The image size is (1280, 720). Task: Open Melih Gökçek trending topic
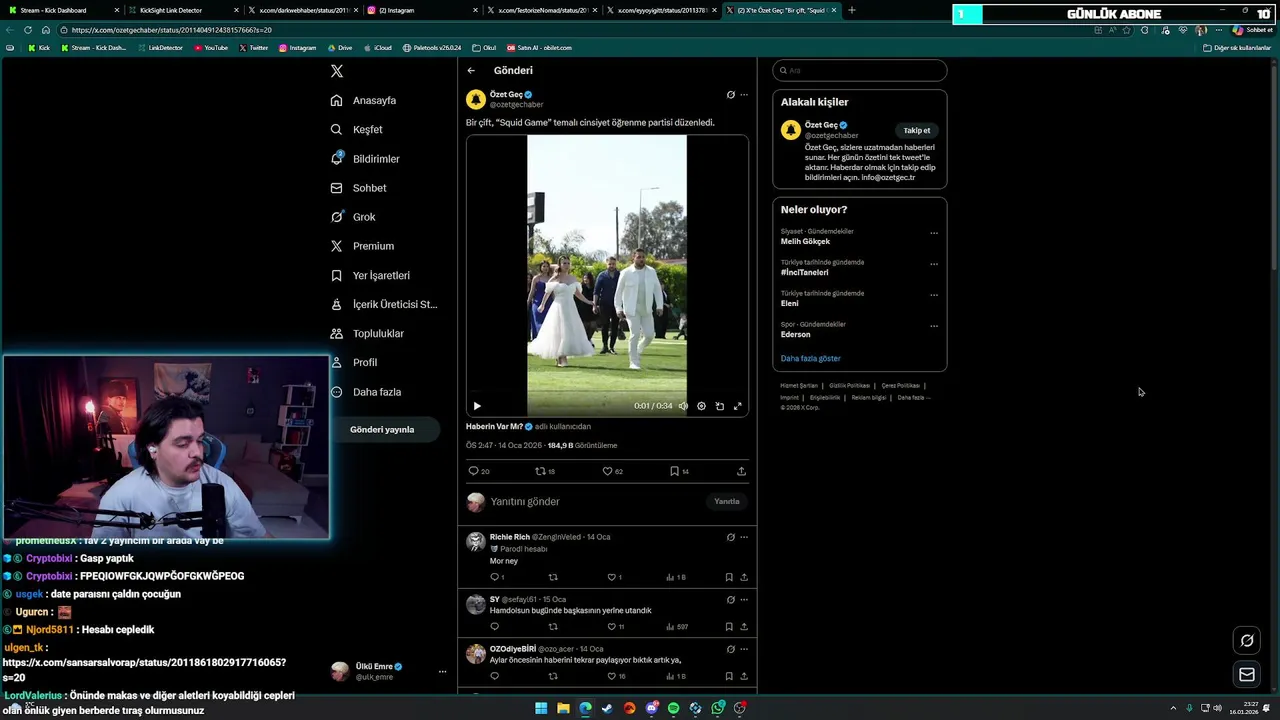click(x=806, y=241)
